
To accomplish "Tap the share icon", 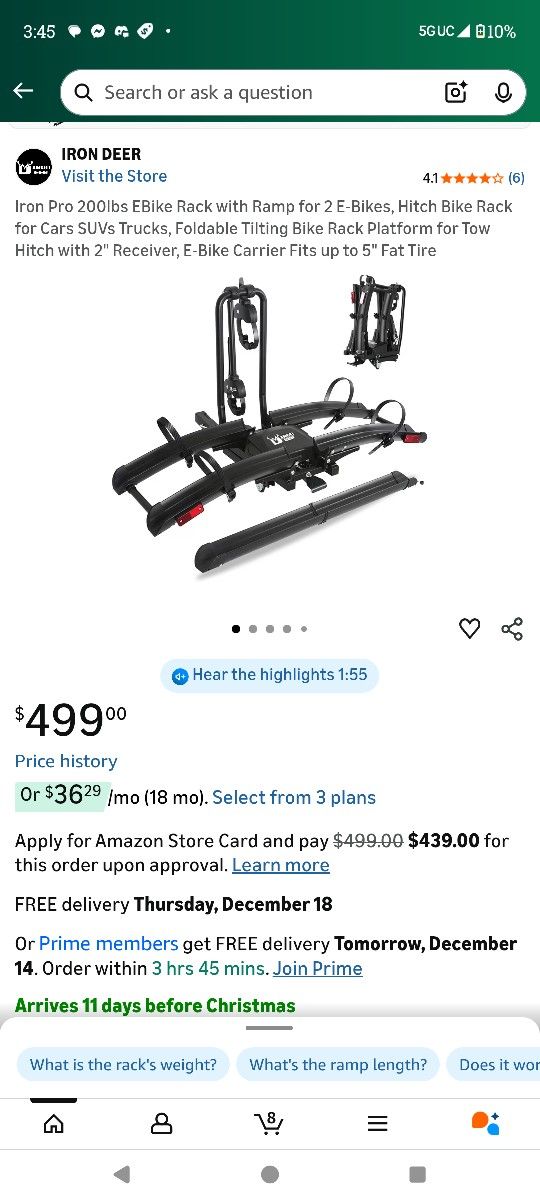I will pos(512,628).
